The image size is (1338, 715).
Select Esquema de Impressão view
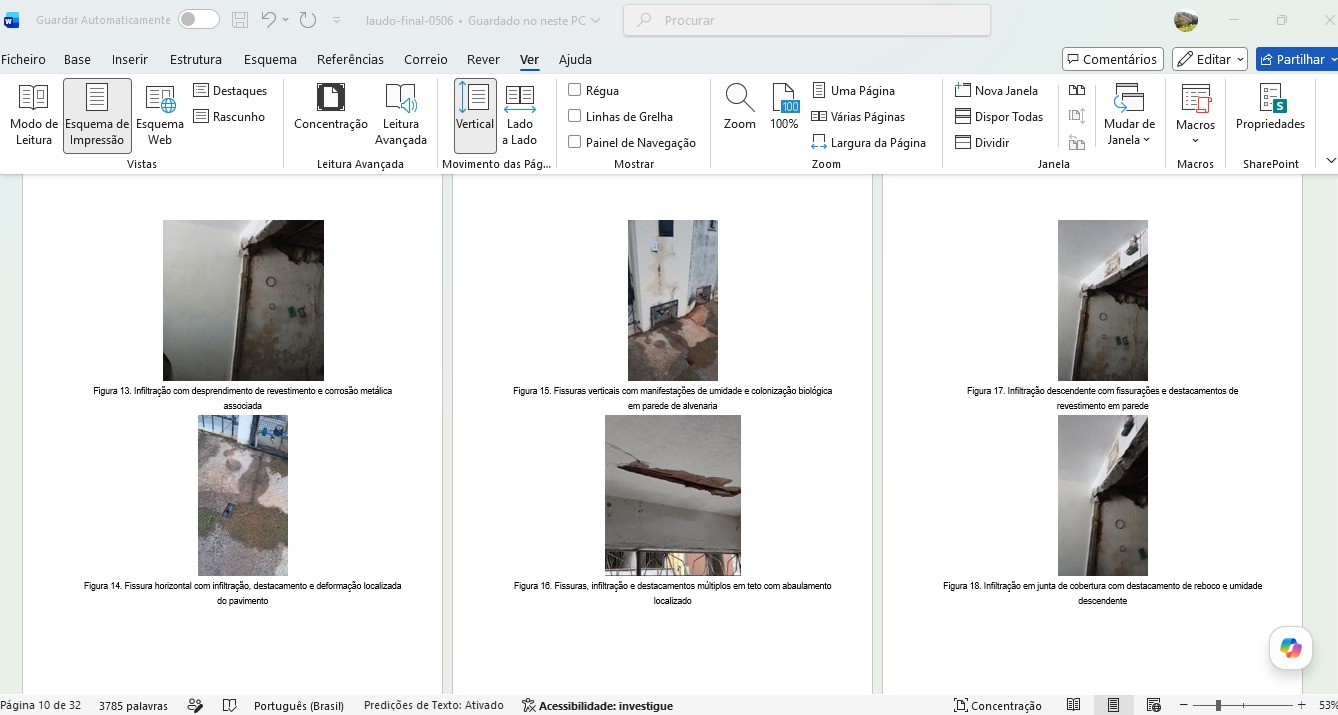(x=97, y=115)
